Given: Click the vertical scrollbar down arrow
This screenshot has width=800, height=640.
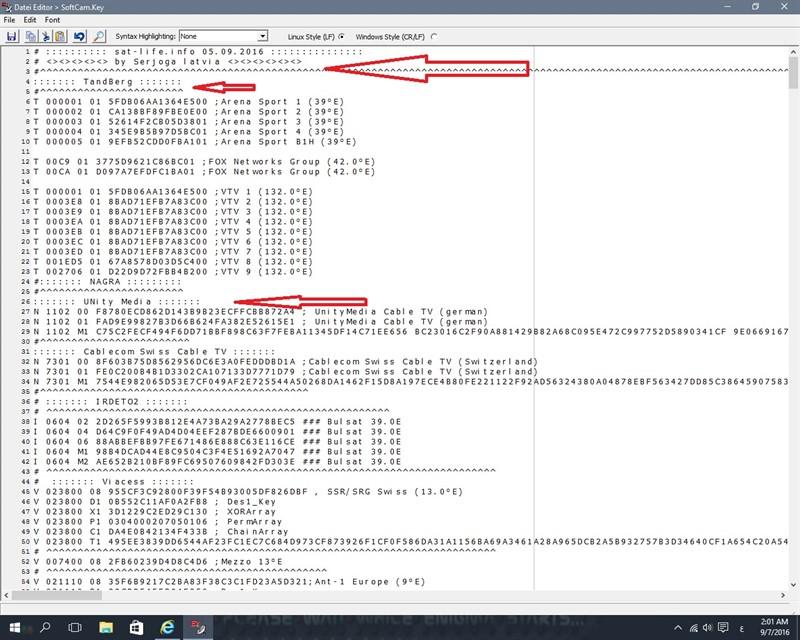Looking at the screenshot, I should [793, 584].
